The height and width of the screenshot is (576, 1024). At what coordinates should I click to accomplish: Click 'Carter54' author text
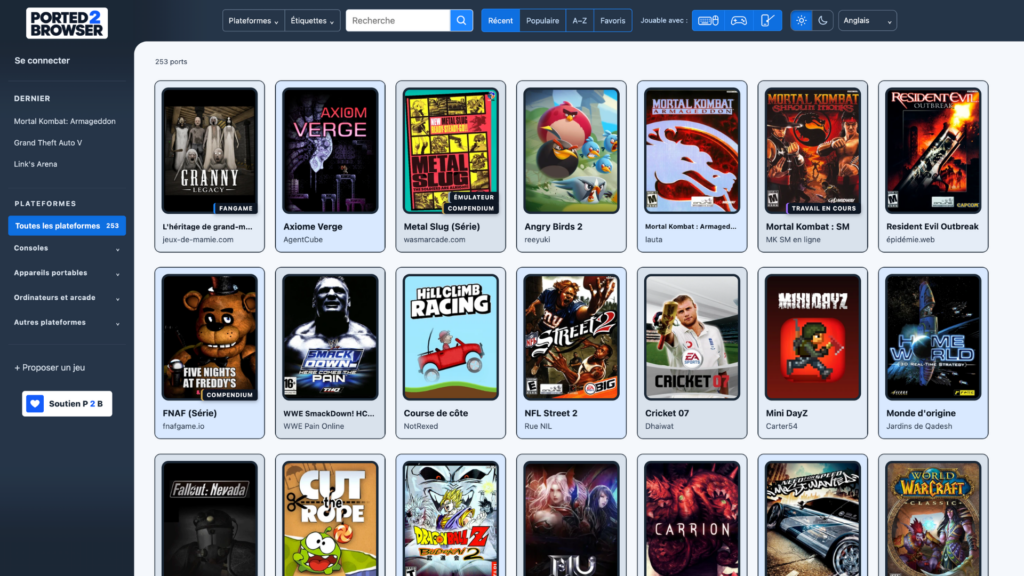[x=782, y=426]
